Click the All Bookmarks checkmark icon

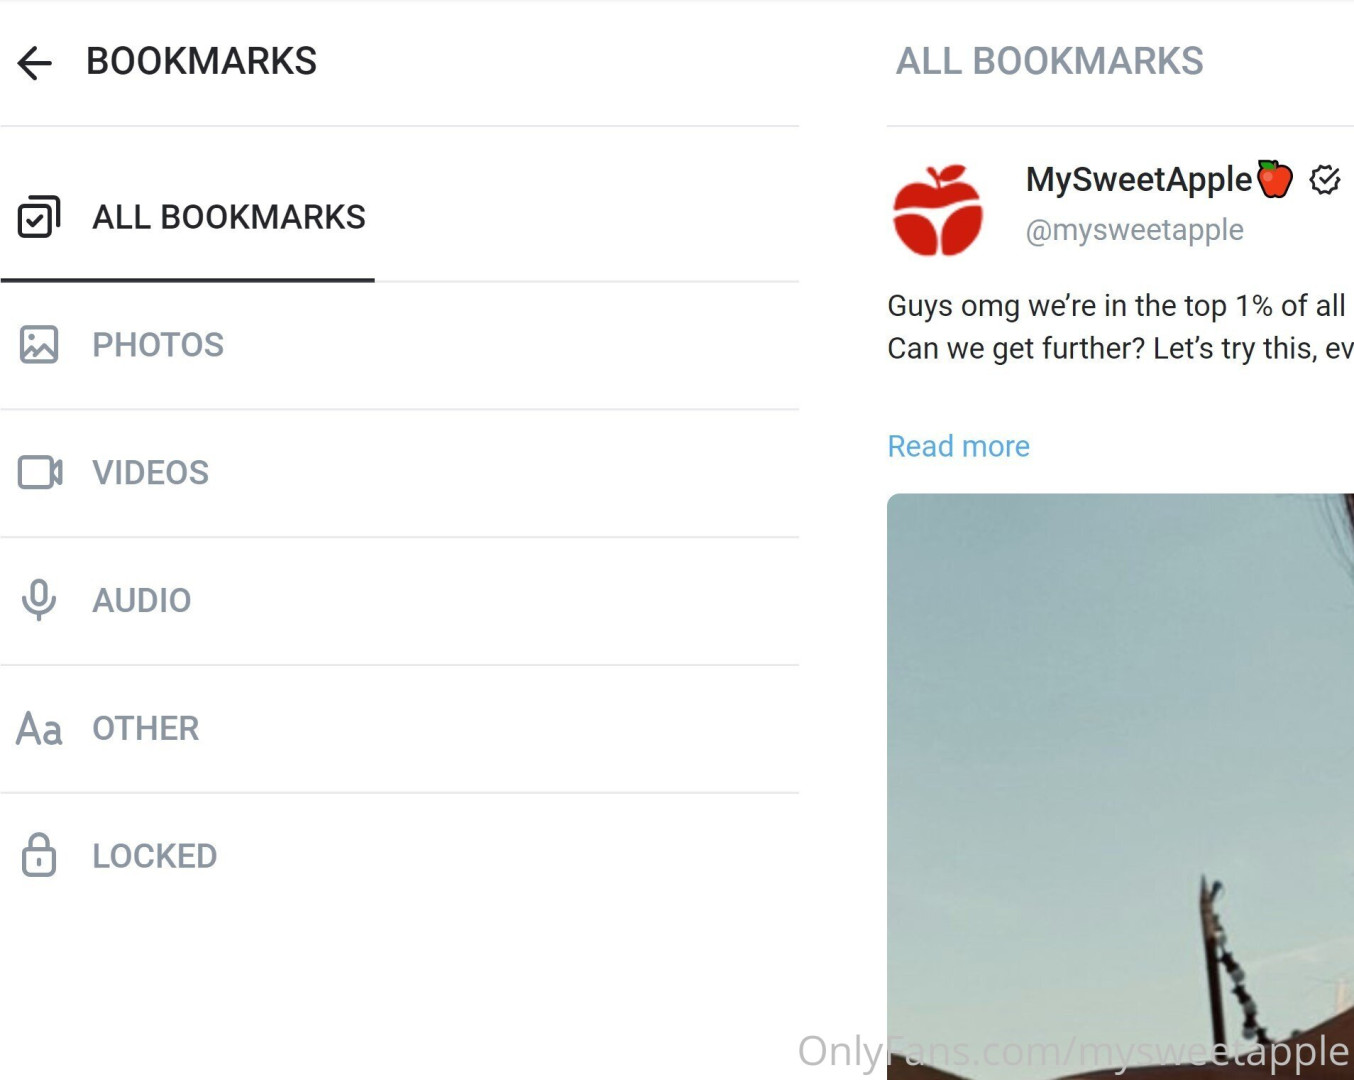[x=39, y=217]
